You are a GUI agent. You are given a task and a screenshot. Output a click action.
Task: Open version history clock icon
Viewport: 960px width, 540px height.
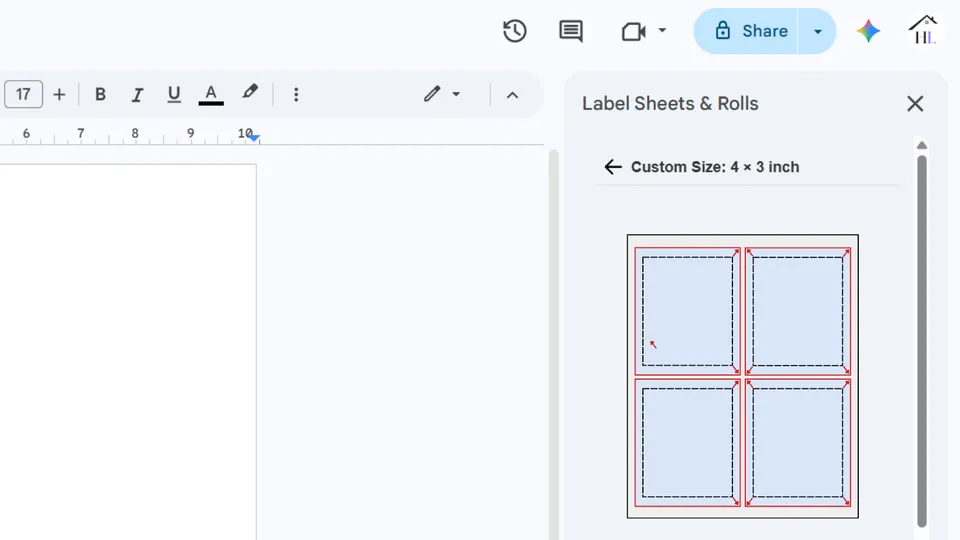(514, 31)
